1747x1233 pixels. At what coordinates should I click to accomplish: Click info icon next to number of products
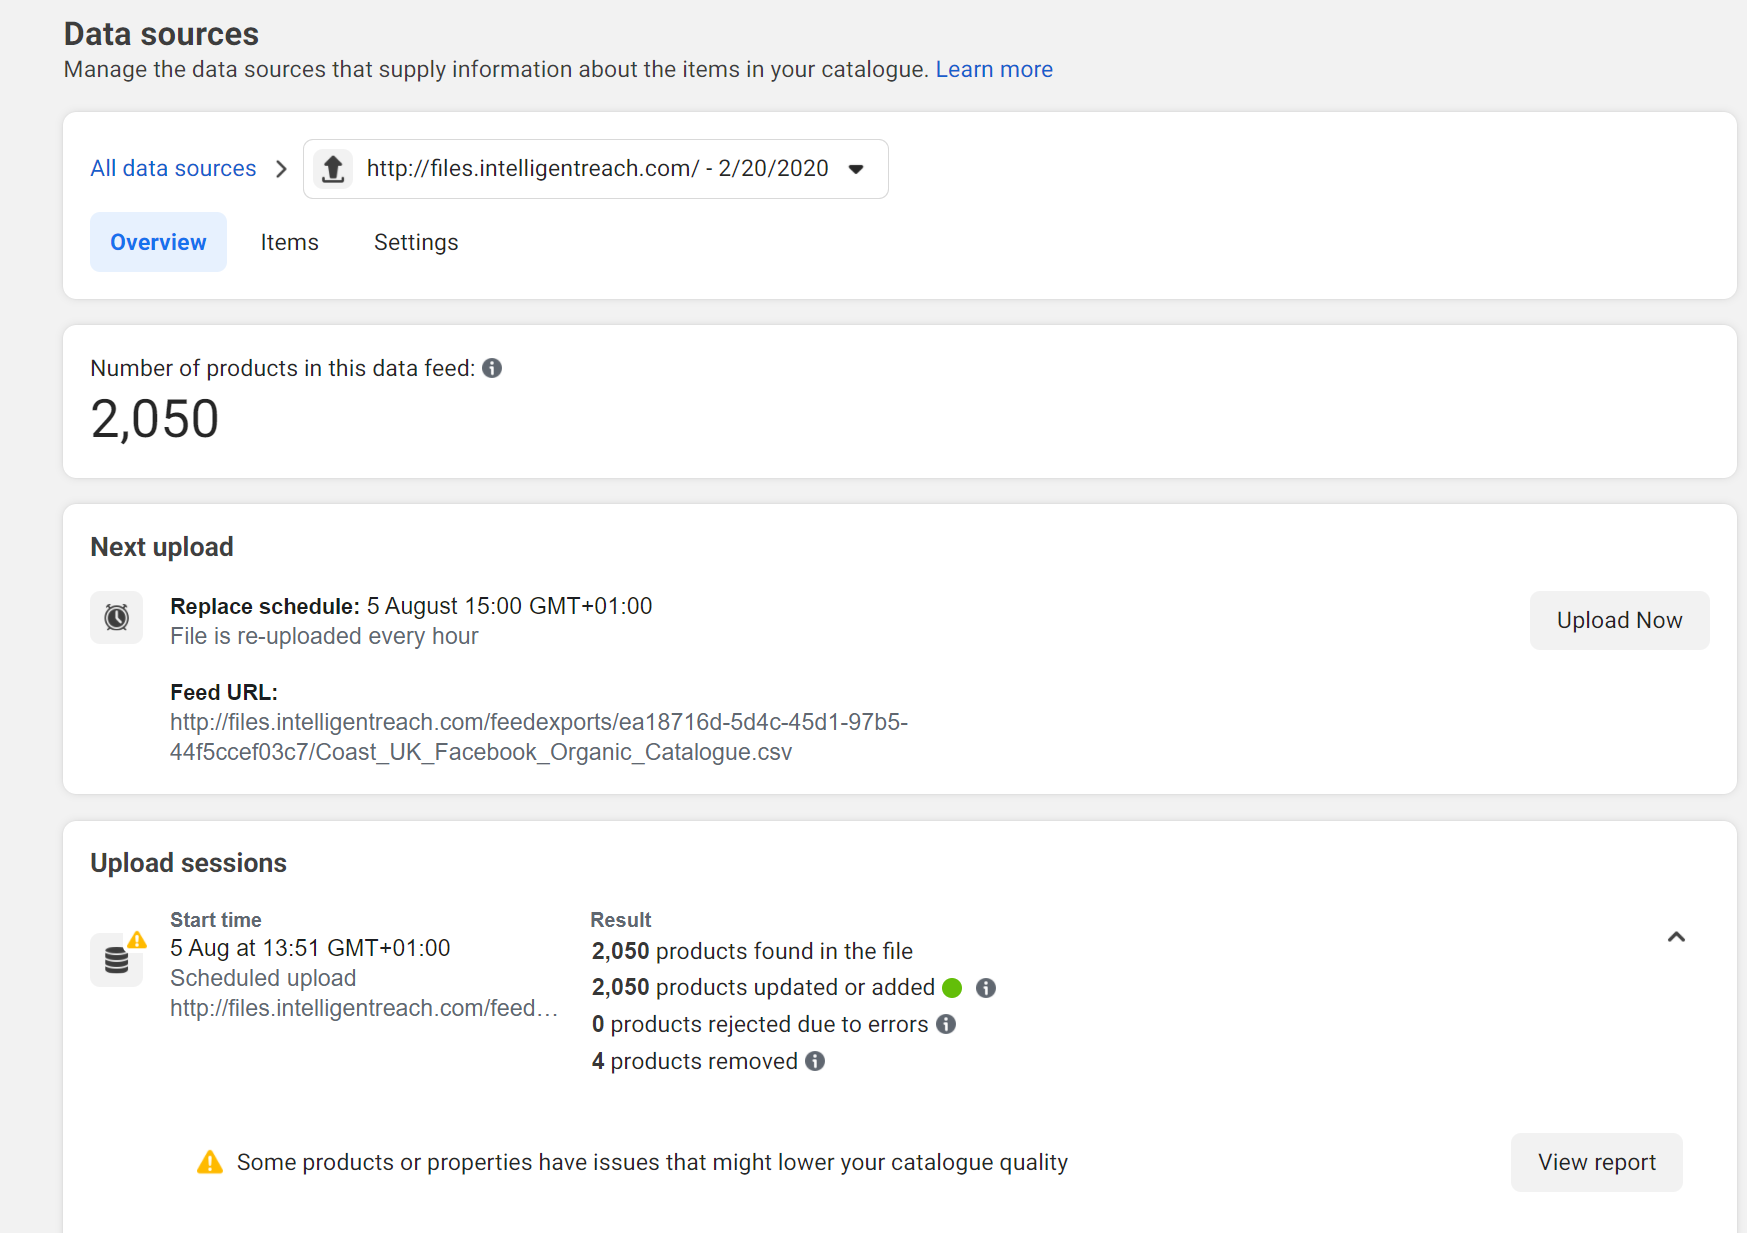point(492,368)
